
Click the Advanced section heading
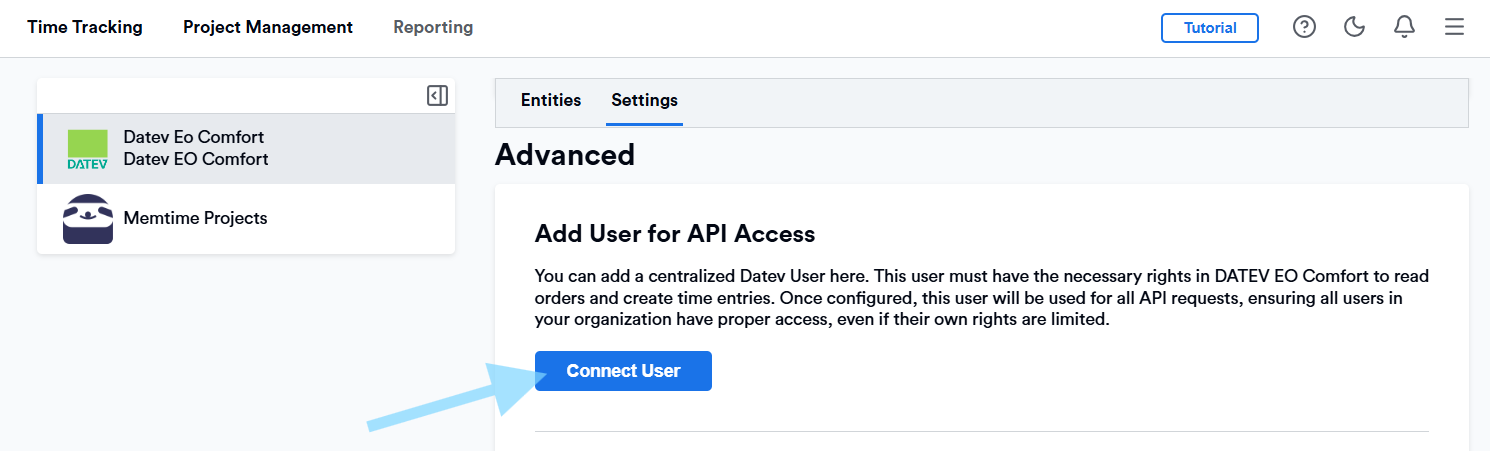point(565,155)
